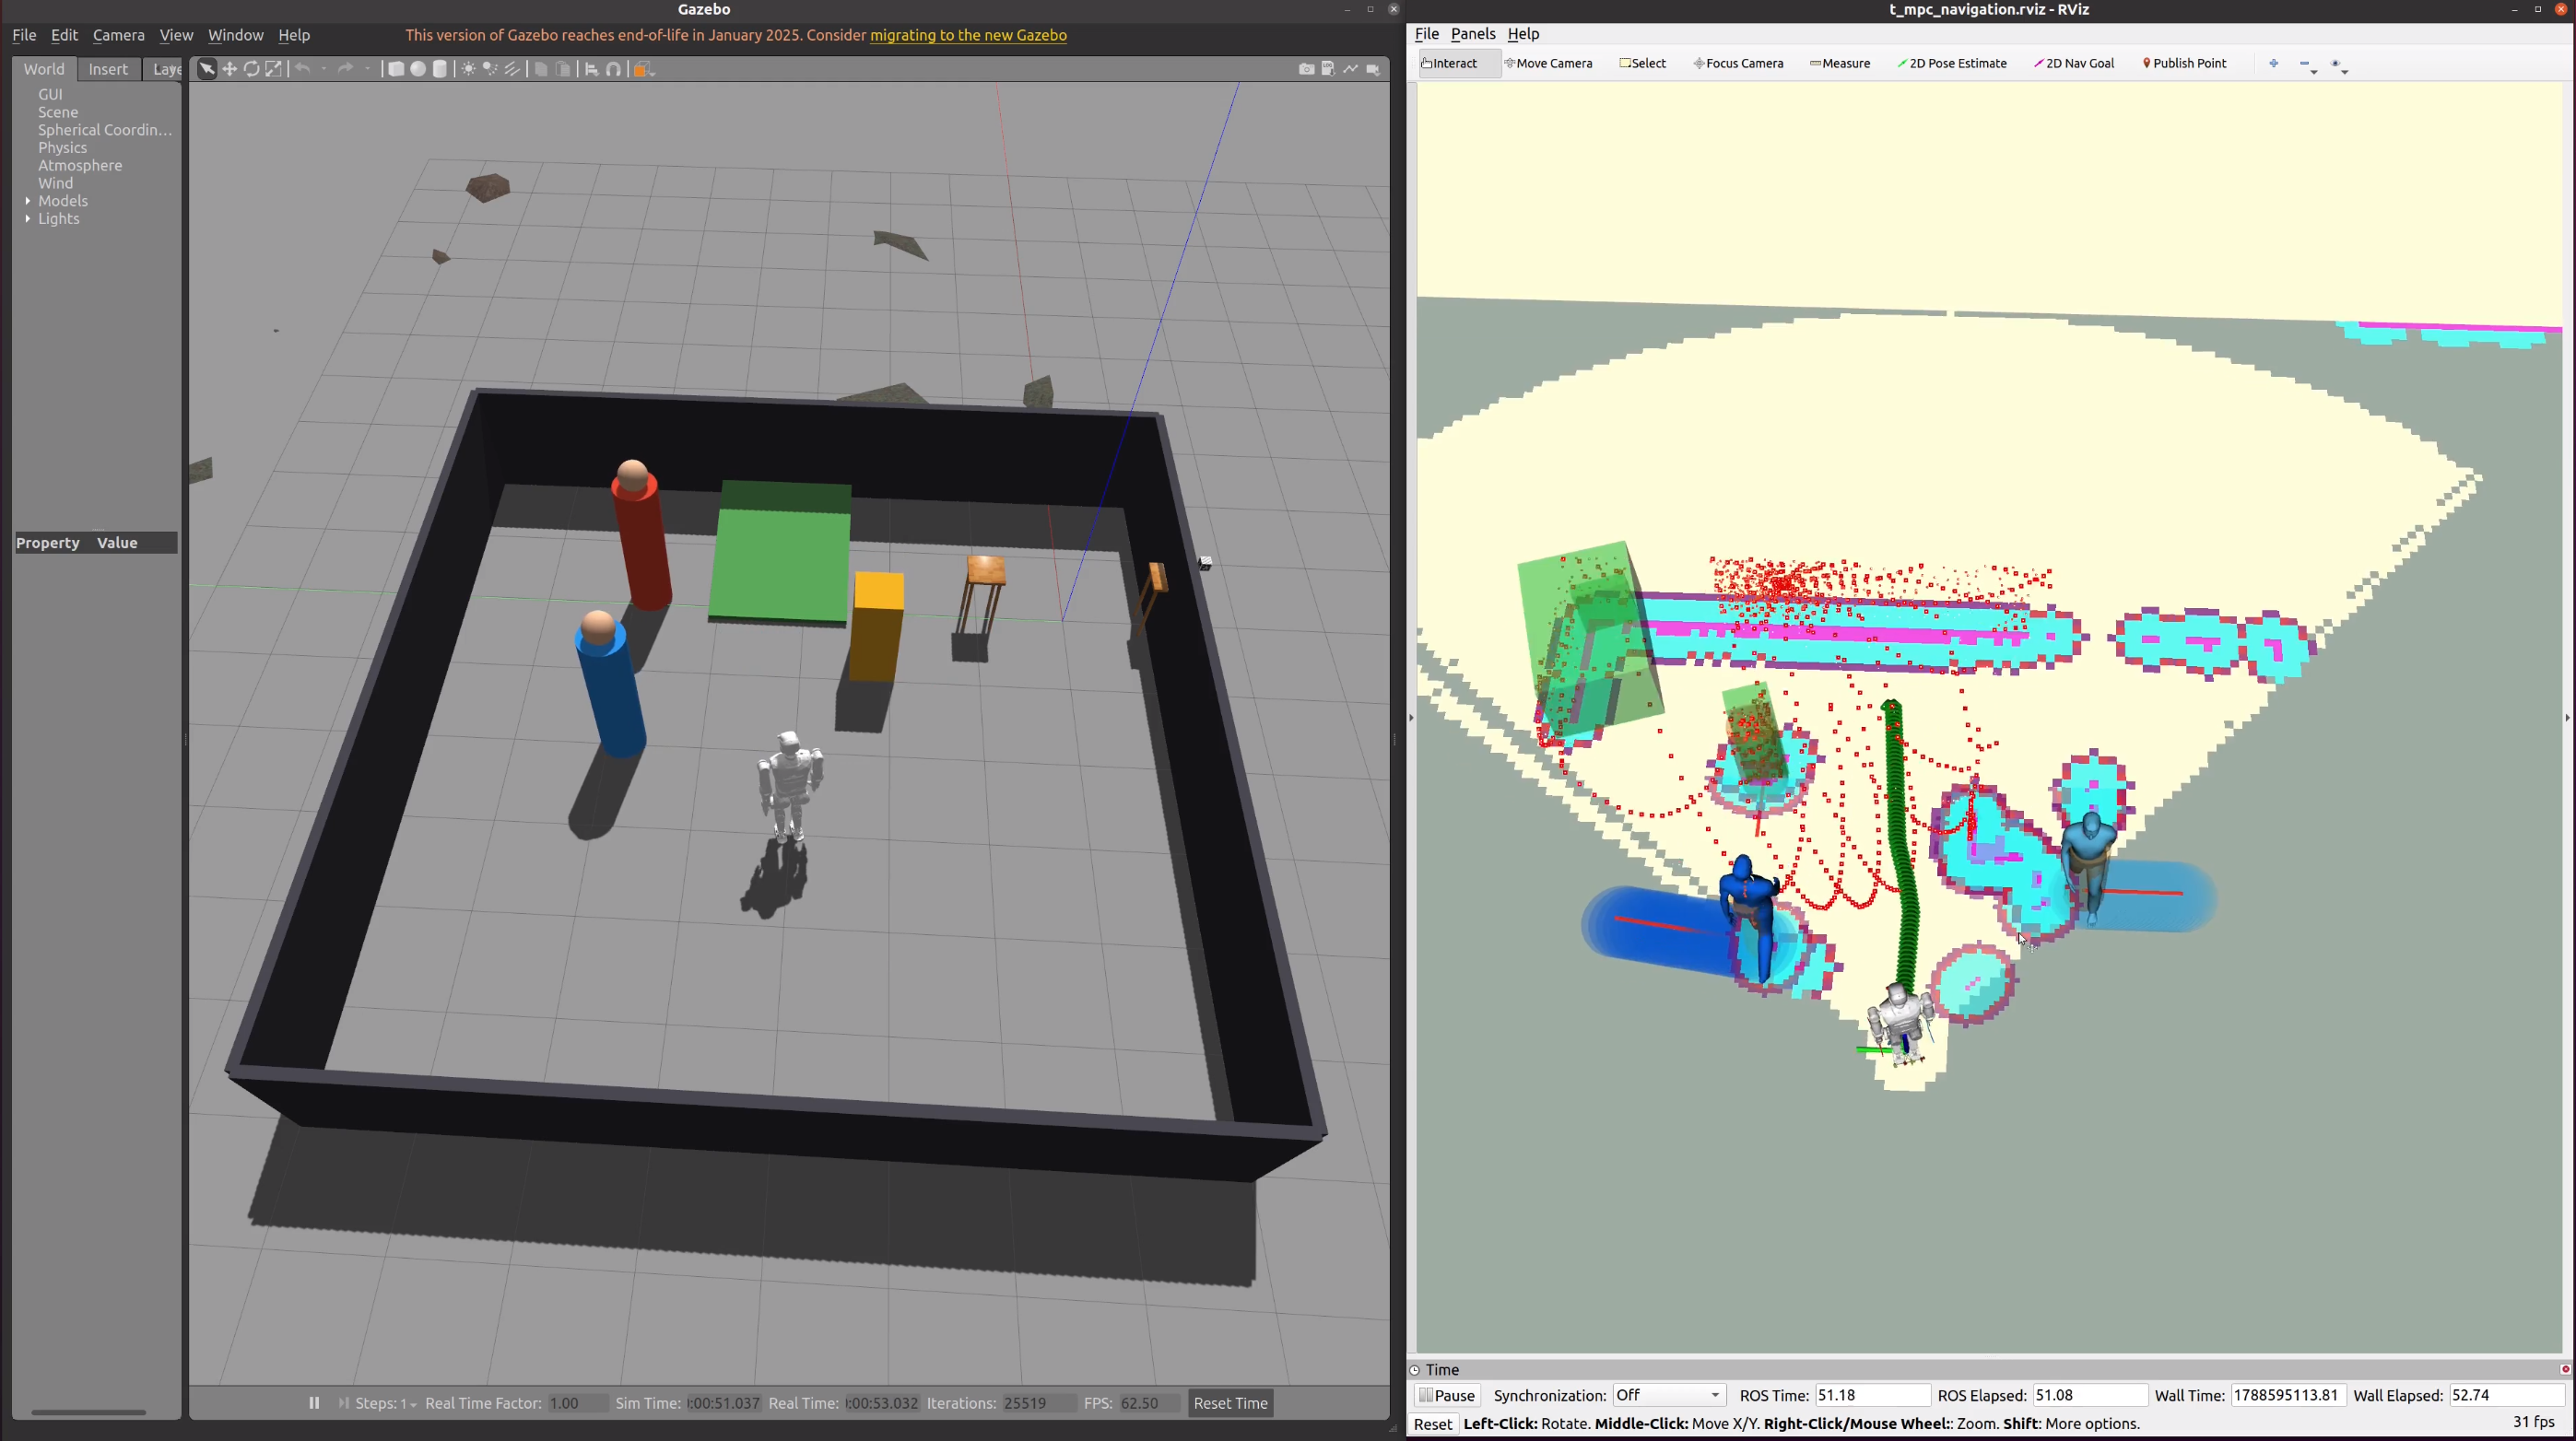The image size is (2576, 1441).
Task: Expand the Lights tree item
Action: pos(28,219)
